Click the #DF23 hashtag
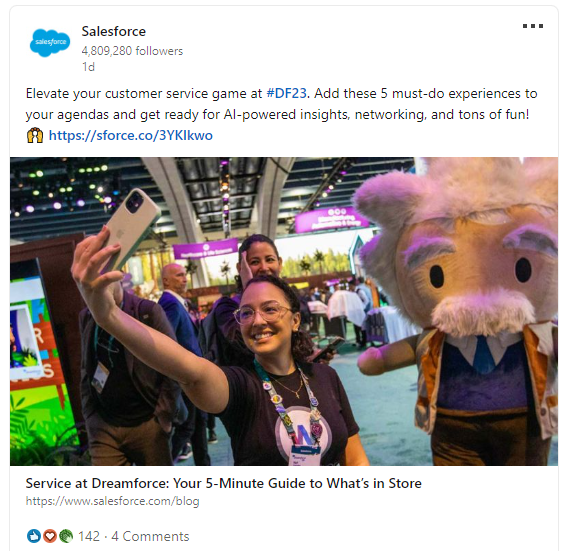The width and height of the screenshot is (582, 551). click(287, 93)
